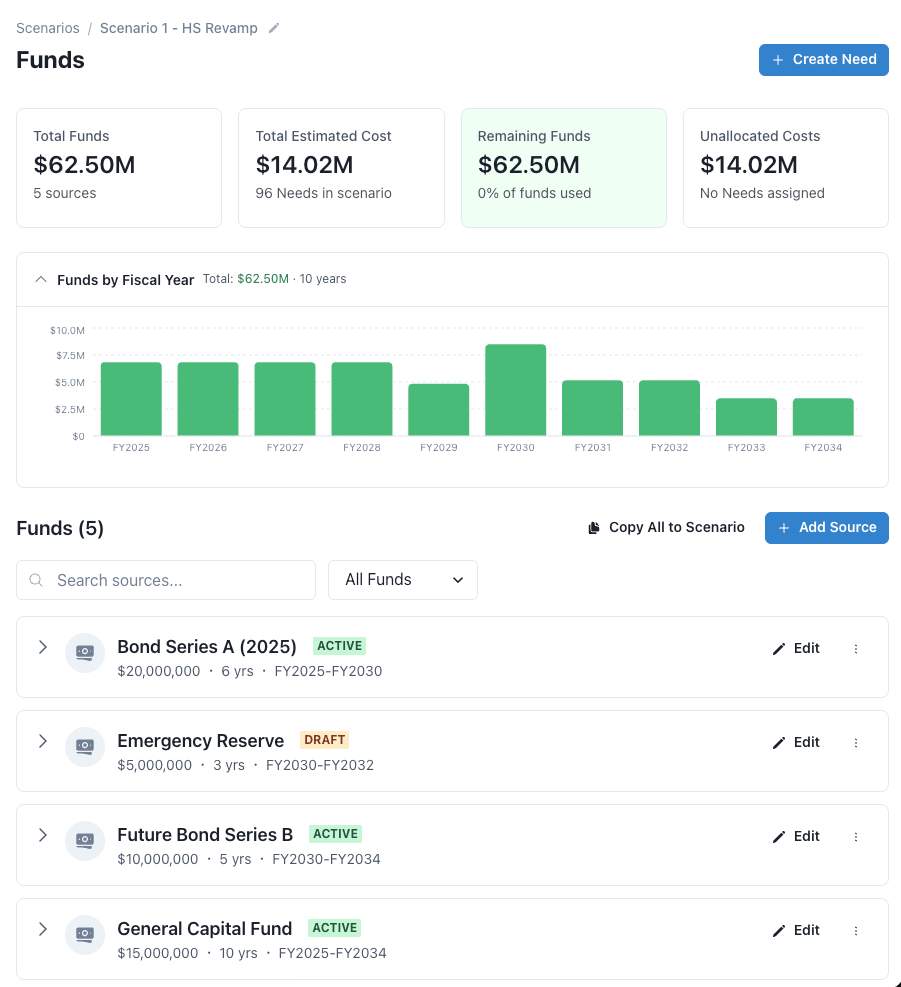Viewport: 901px width, 987px height.
Task: Click the FY2026 bar in chart
Action: pyautogui.click(x=208, y=399)
